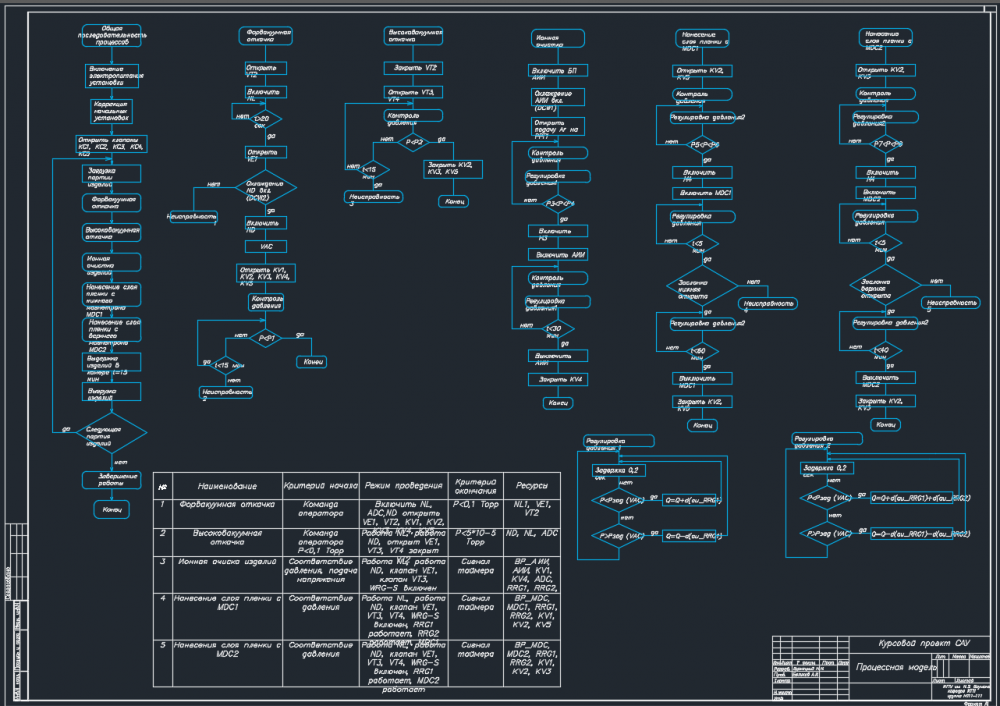The image size is (1000, 706).
Task: Pick the 'Заслонка нижняя открыта' decision diamond
Action: click(x=702, y=285)
